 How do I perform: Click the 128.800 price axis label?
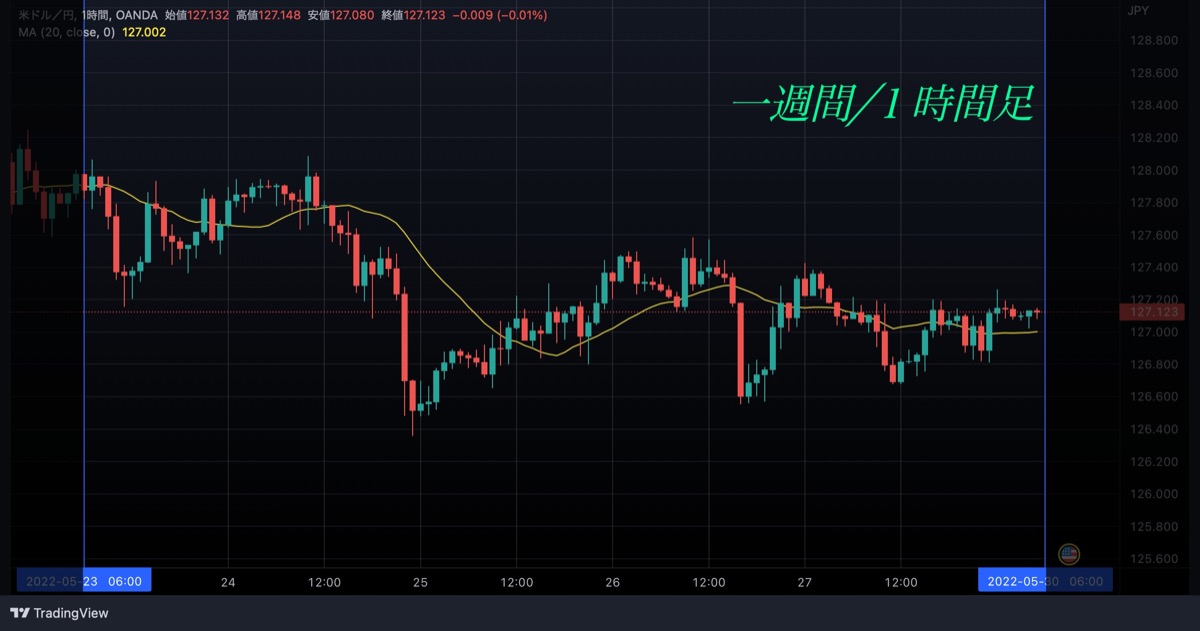click(x=1152, y=41)
